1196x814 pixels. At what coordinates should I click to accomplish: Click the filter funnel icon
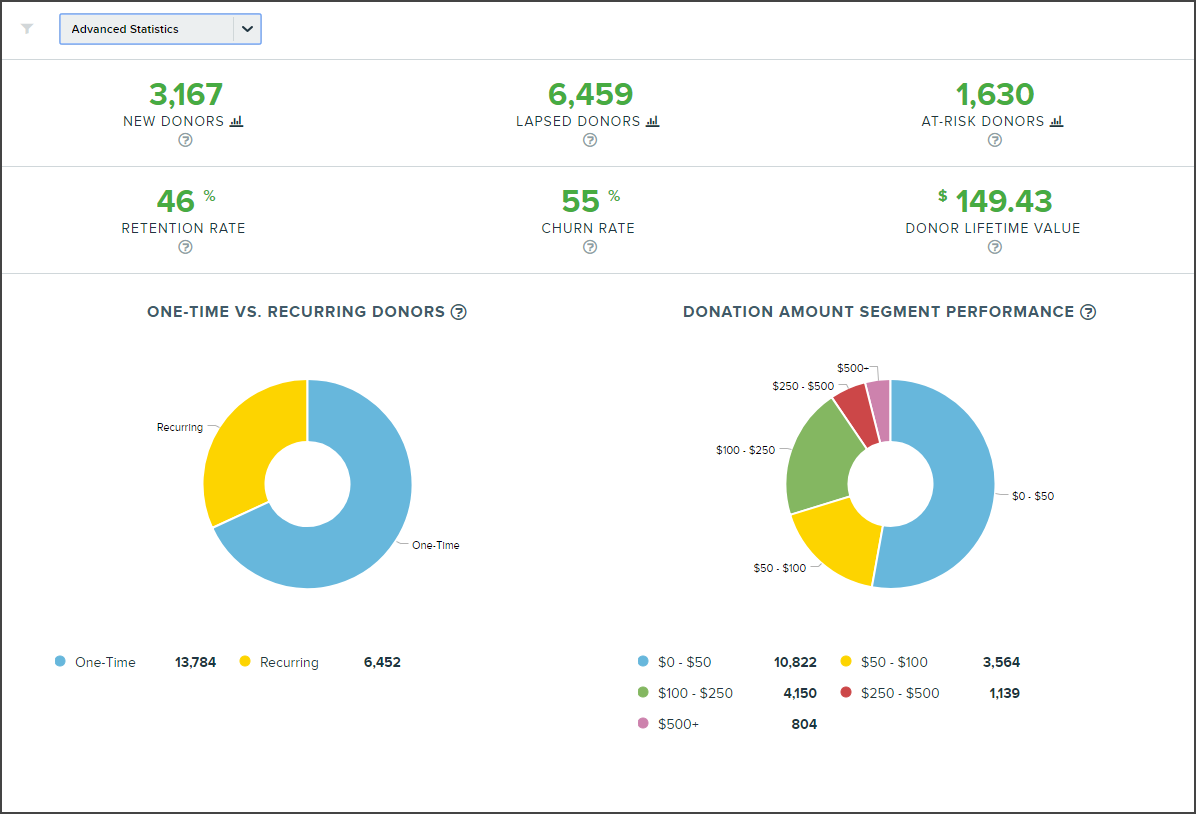point(27,29)
